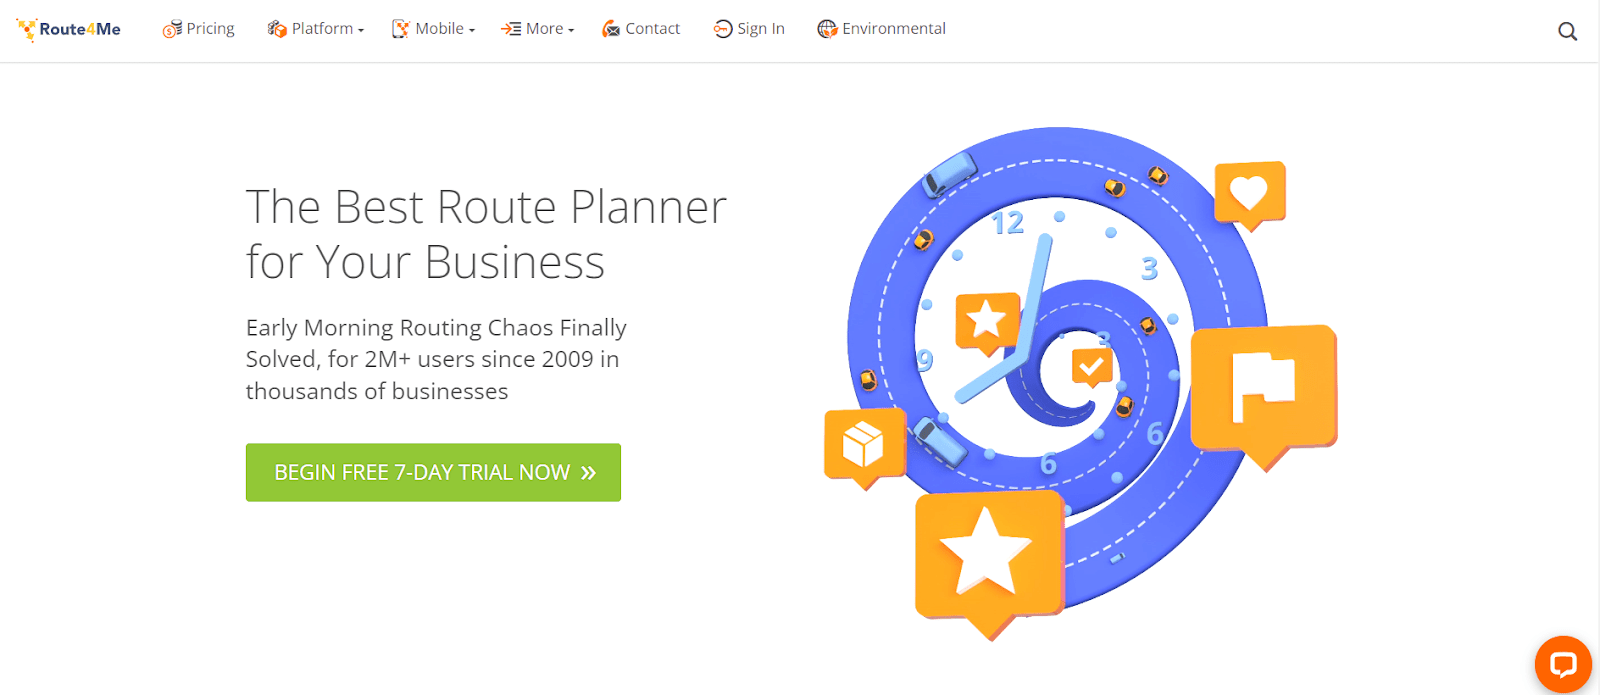Expand the Mobile dropdown menu
Image resolution: width=1600 pixels, height=695 pixels.
click(x=435, y=28)
